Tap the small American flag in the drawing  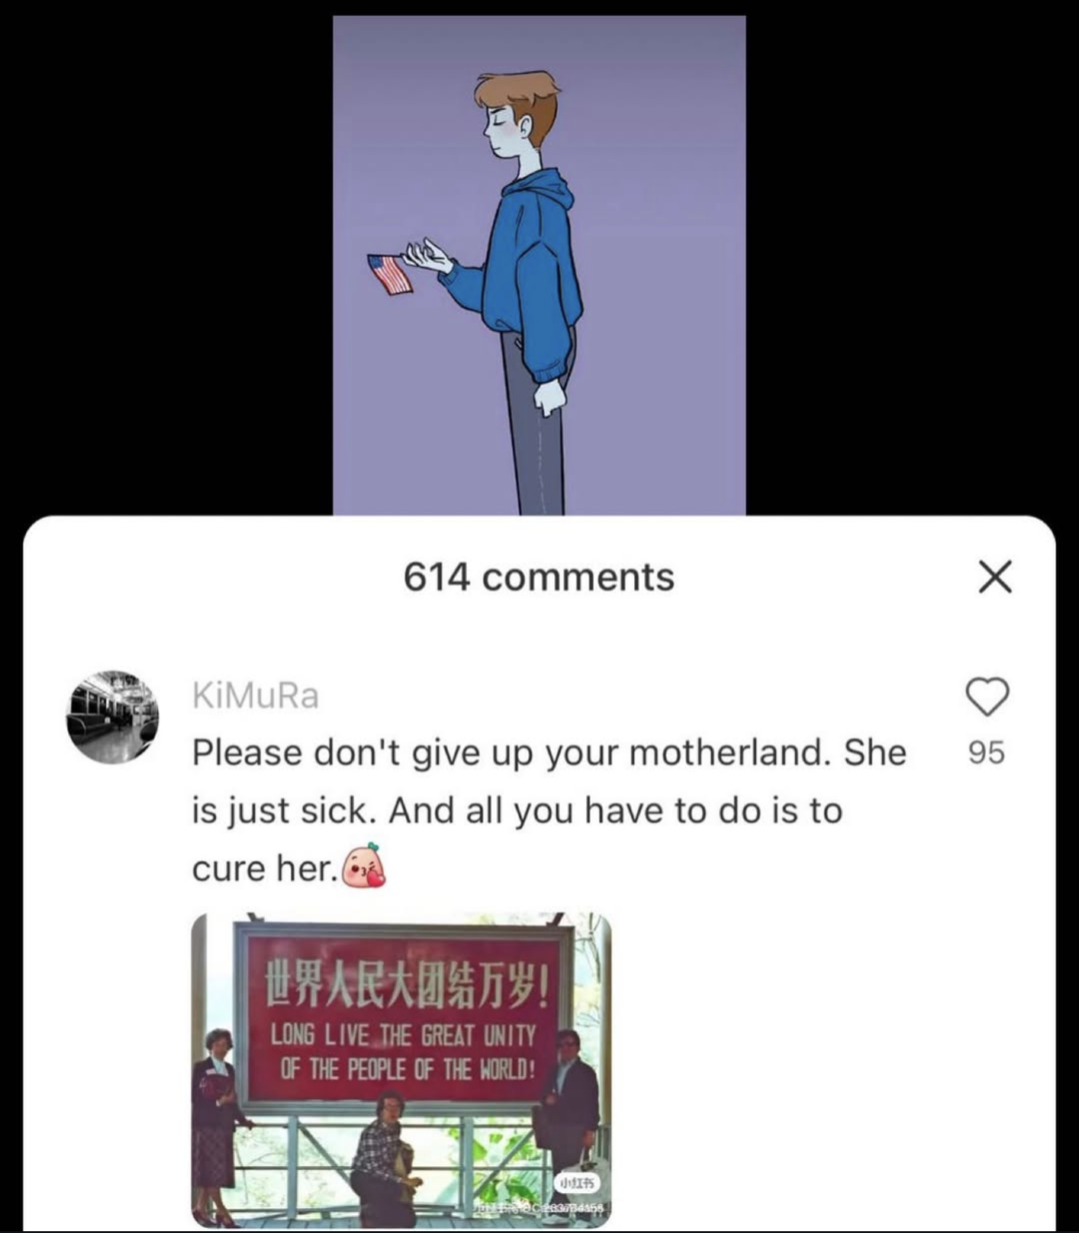(x=390, y=274)
